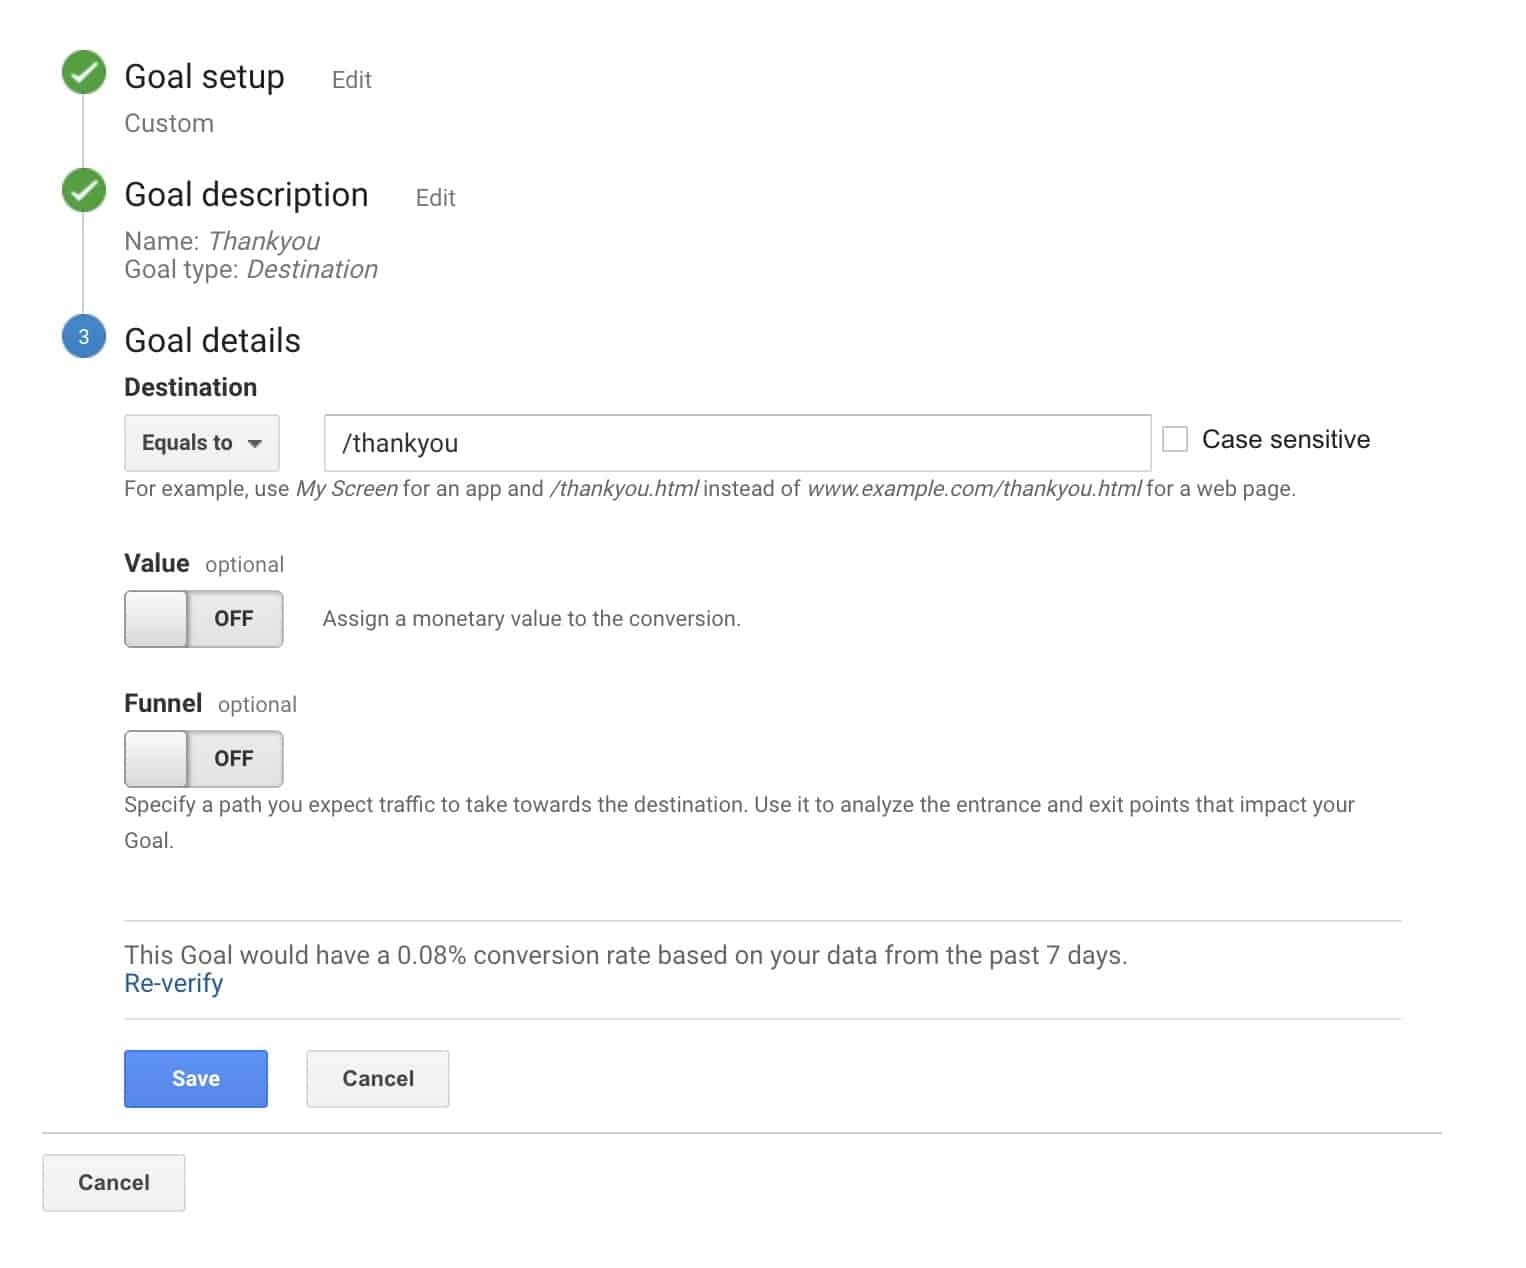This screenshot has height=1268, width=1526.
Task: Click the Goal setup completion checkmark
Action: click(x=84, y=72)
